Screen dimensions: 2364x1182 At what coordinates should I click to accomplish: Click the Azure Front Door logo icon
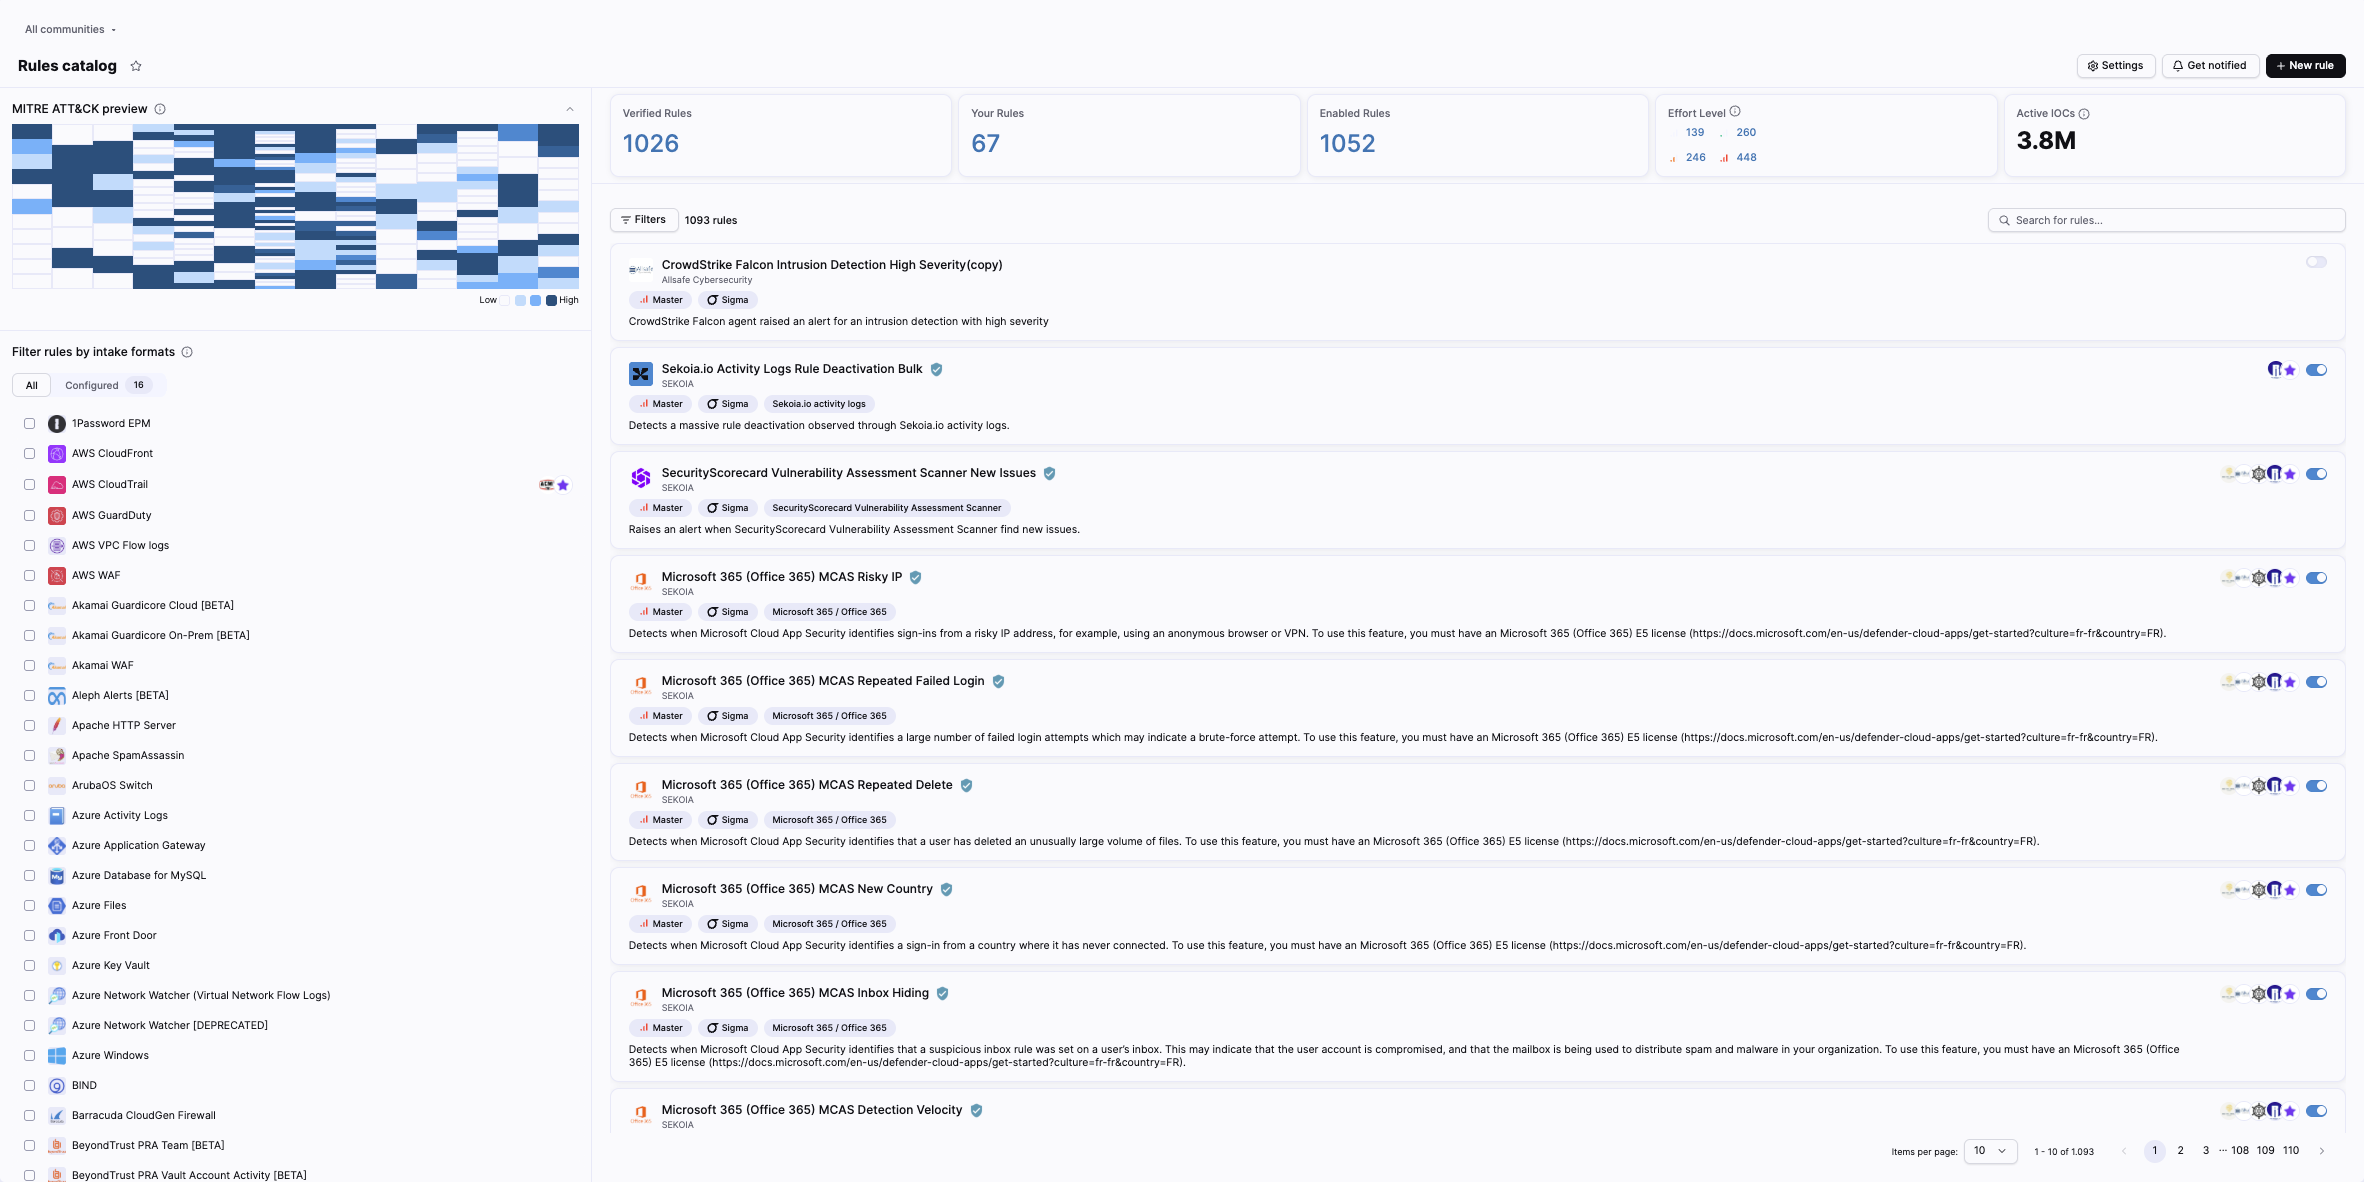57,936
